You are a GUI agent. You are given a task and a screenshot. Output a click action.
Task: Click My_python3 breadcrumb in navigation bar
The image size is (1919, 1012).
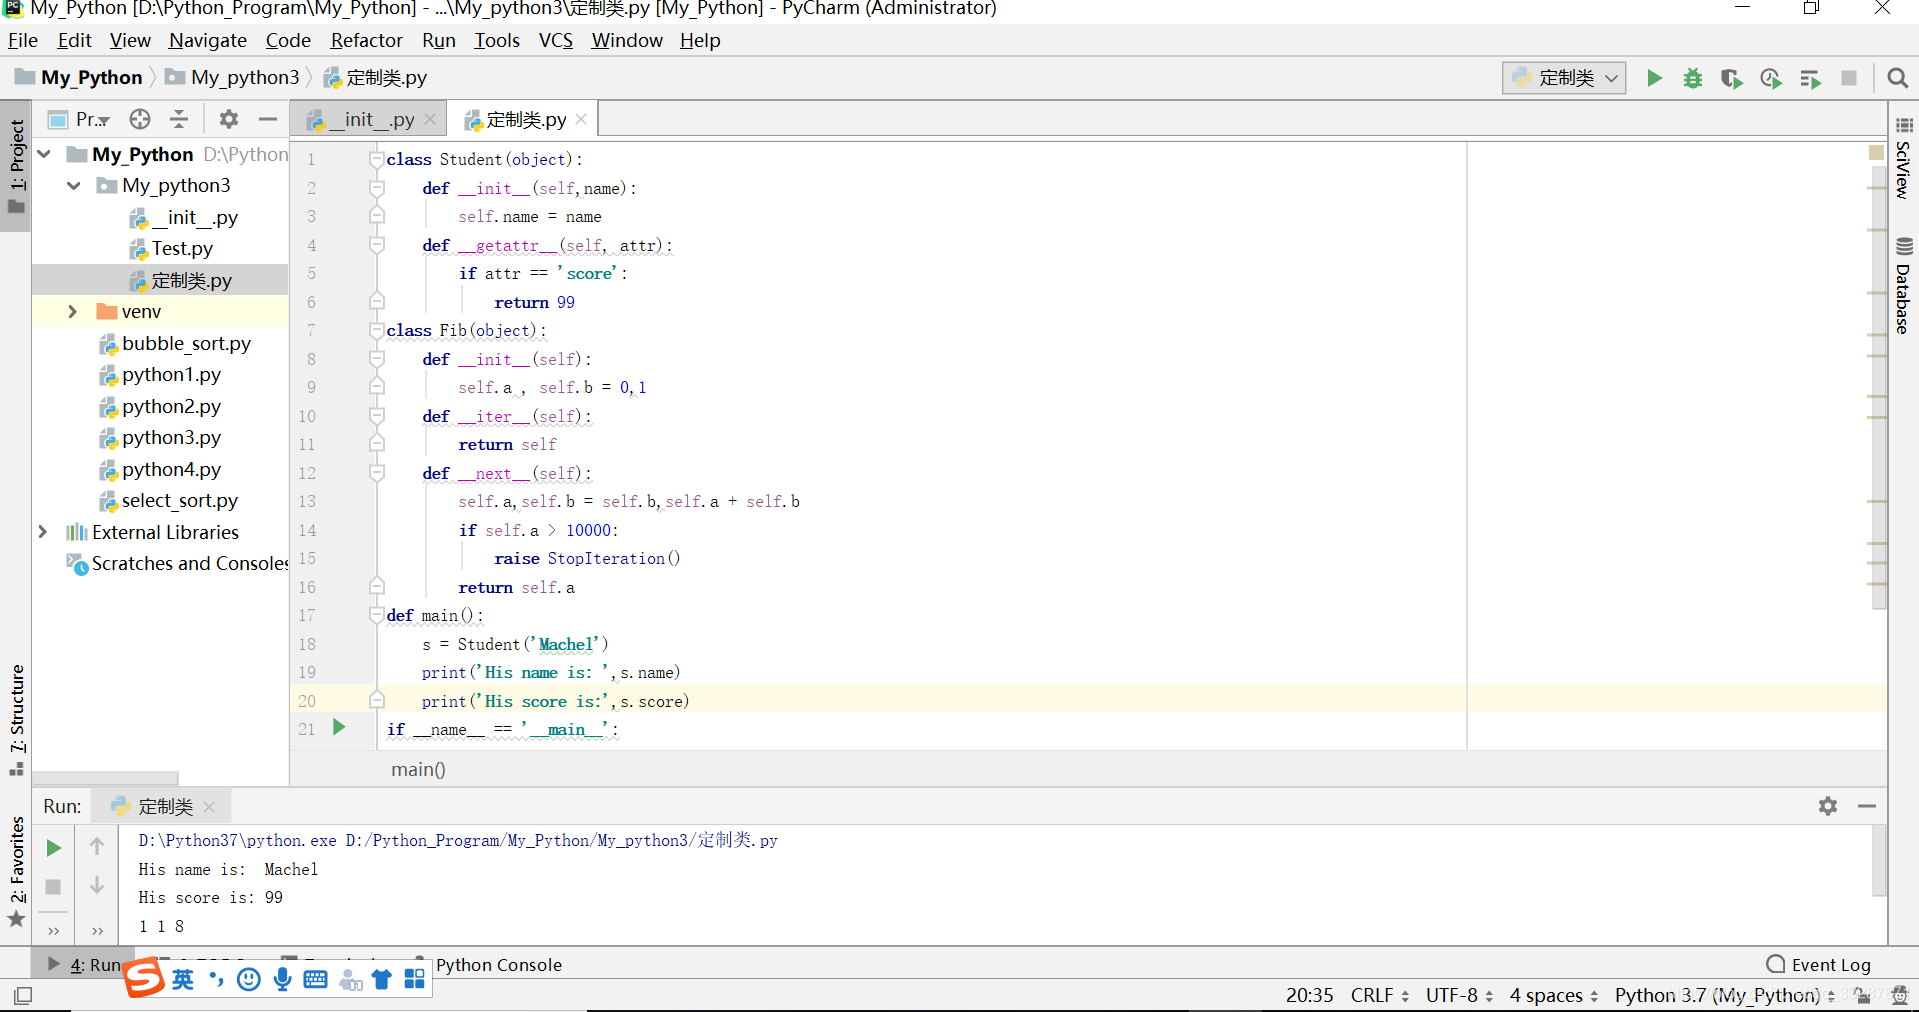click(x=233, y=78)
